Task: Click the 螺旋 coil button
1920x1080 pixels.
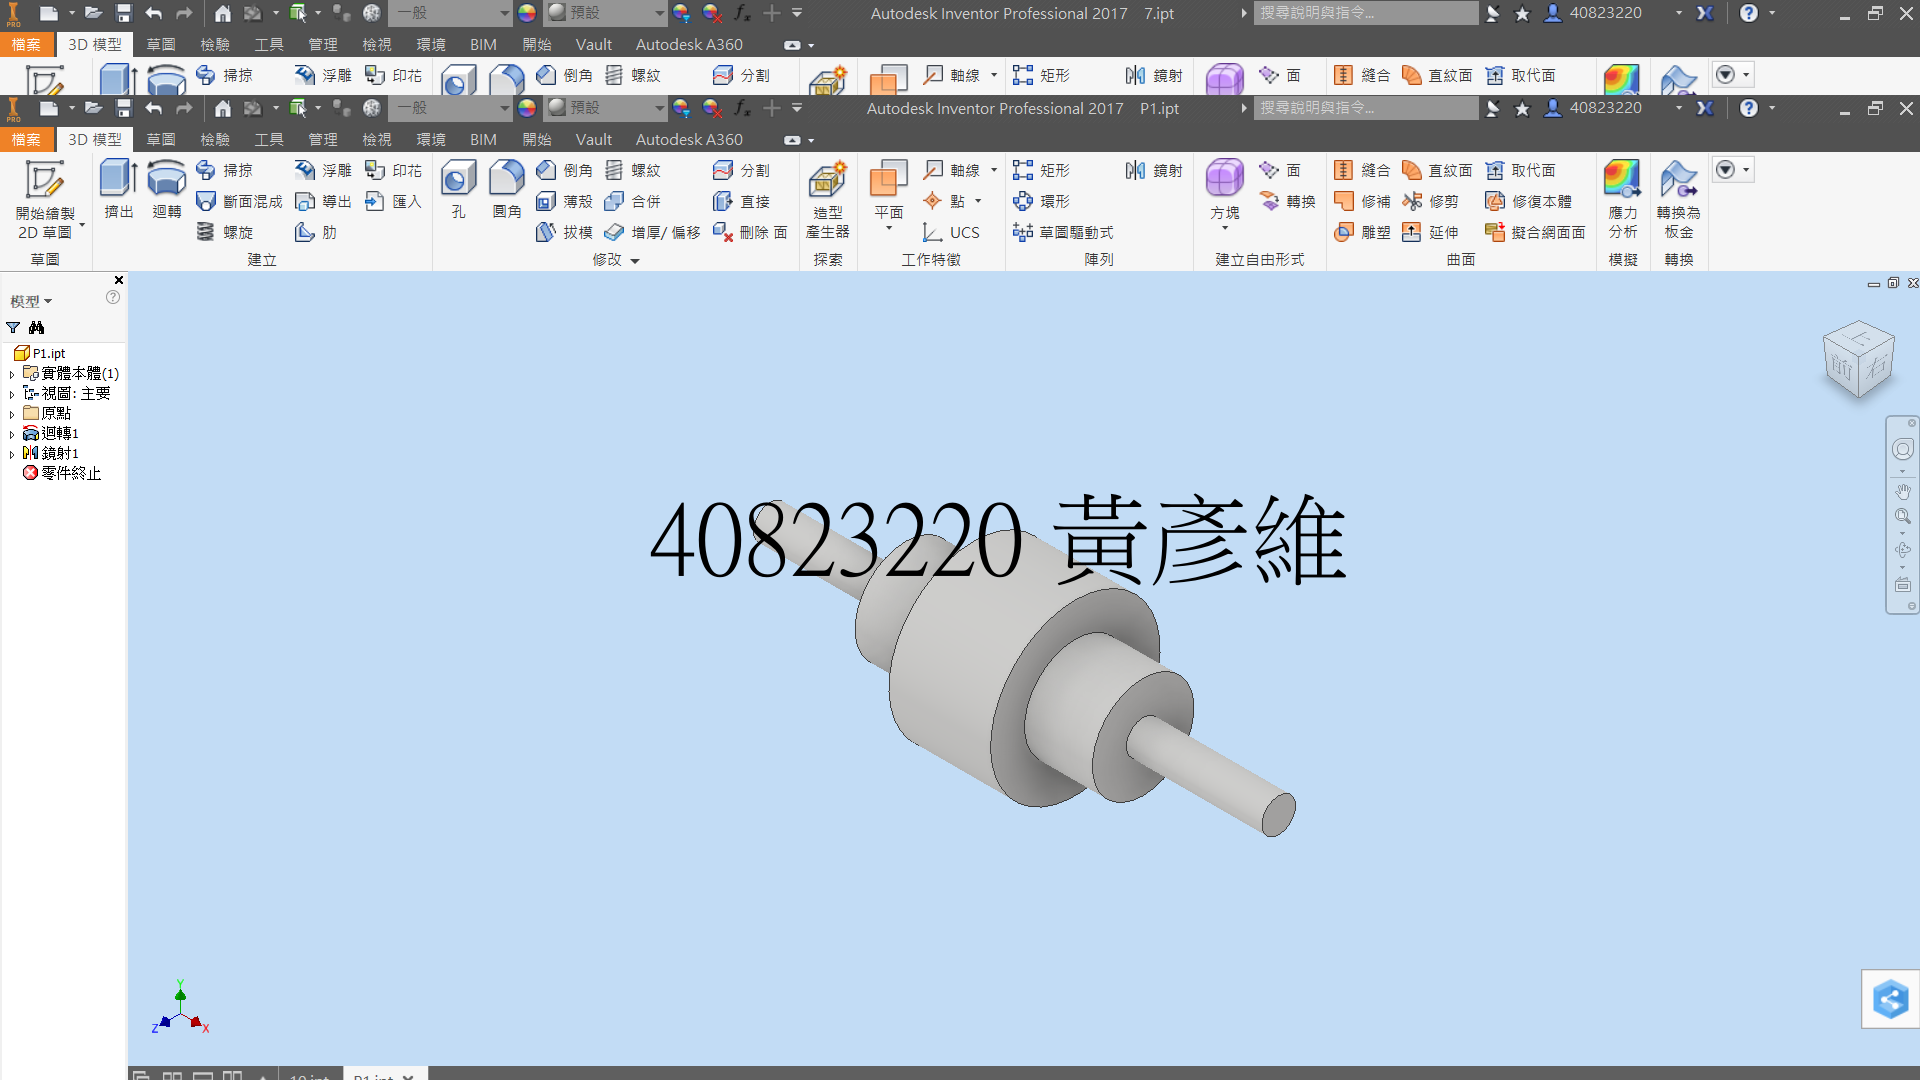Action: click(x=225, y=232)
